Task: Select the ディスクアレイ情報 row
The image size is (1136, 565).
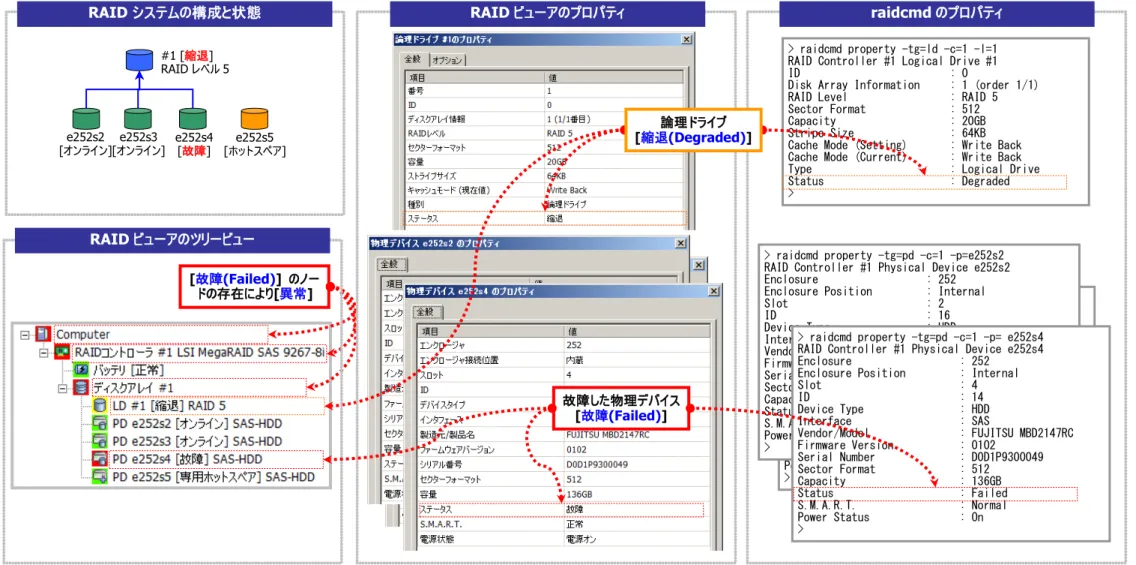Action: [x=543, y=119]
